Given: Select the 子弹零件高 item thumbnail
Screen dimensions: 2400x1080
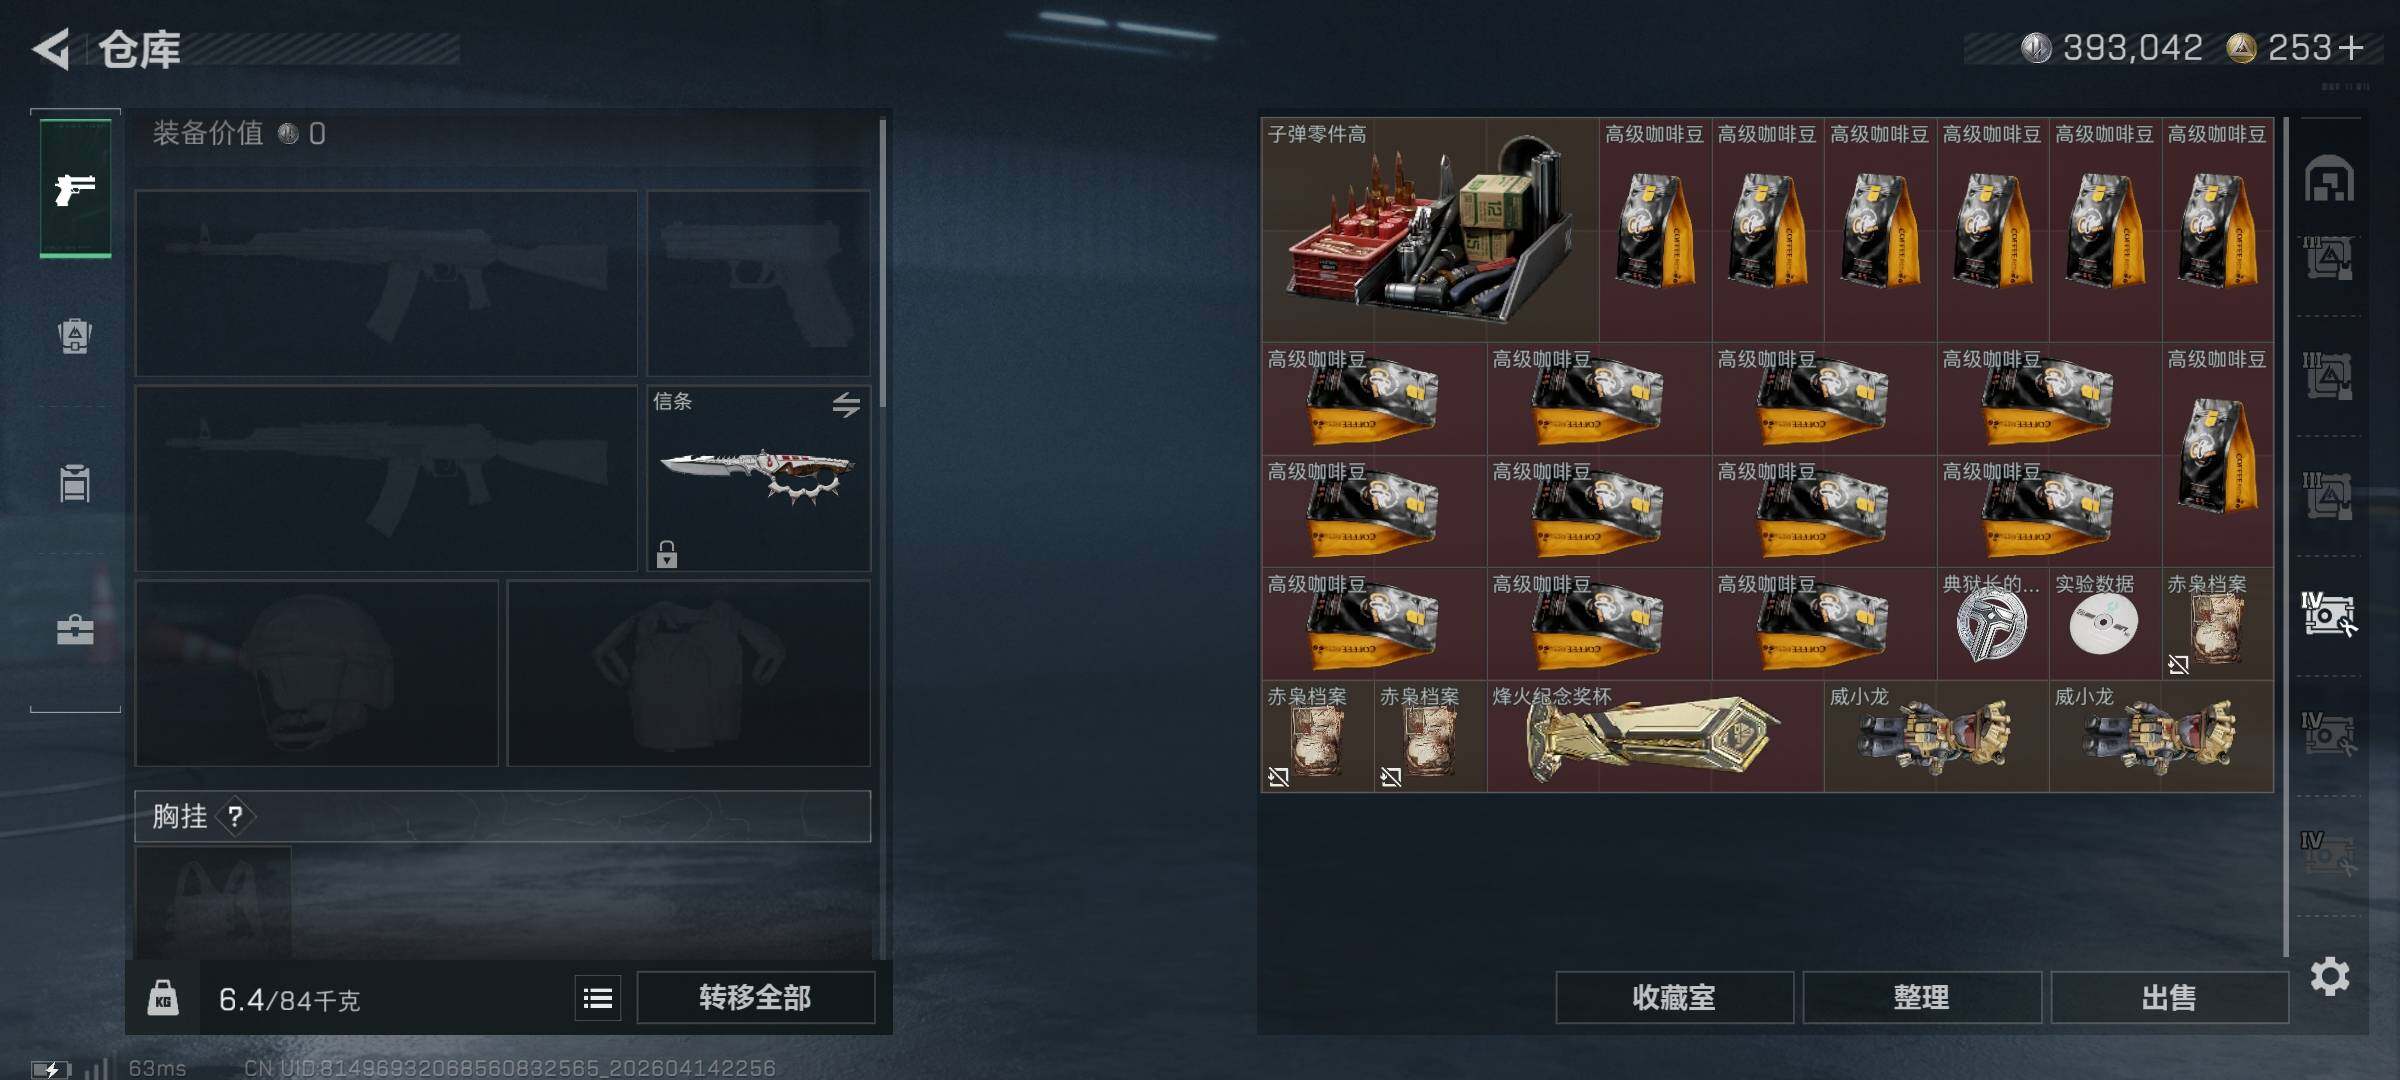Looking at the screenshot, I should [x=1430, y=230].
